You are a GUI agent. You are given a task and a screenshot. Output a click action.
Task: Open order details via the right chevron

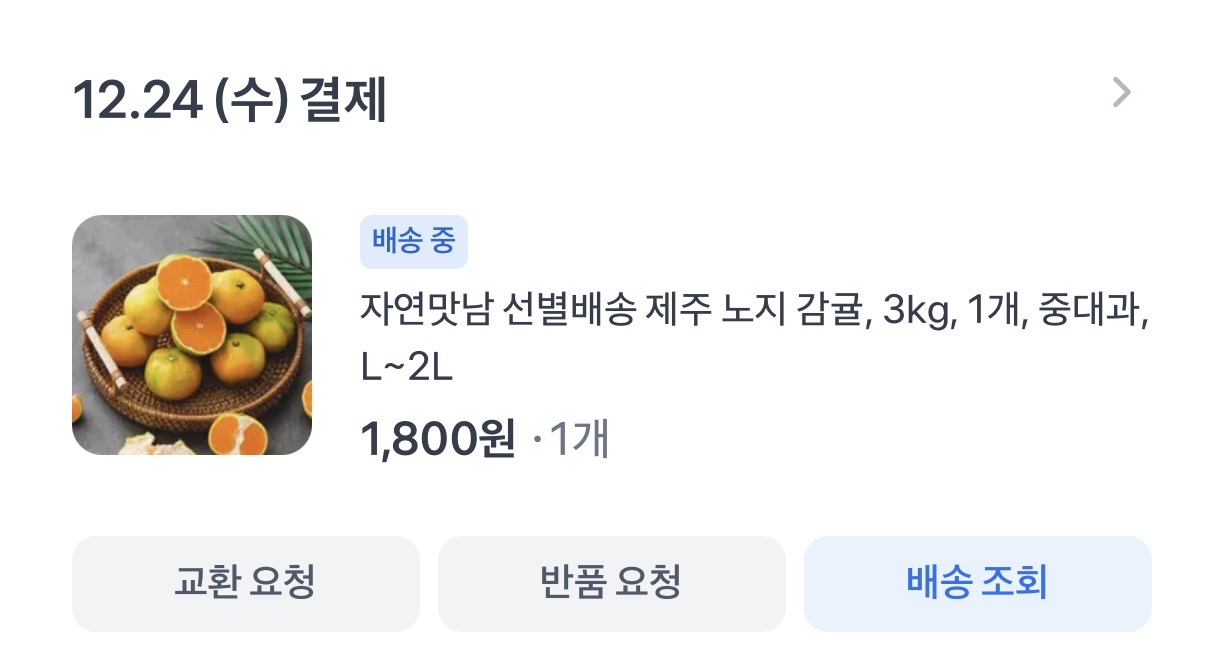pos(1122,93)
